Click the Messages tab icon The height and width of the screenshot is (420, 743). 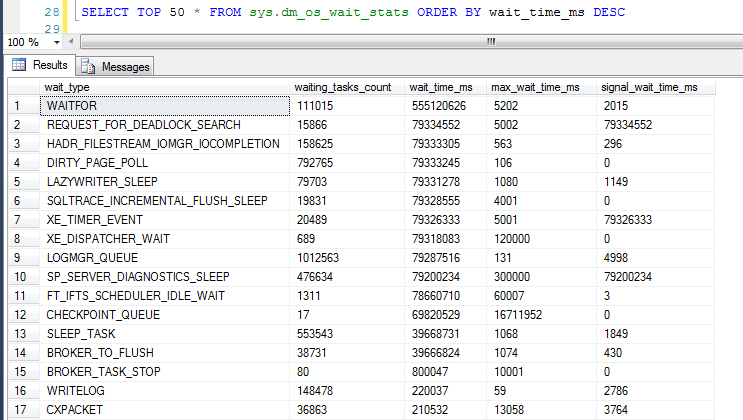pyautogui.click(x=87, y=66)
